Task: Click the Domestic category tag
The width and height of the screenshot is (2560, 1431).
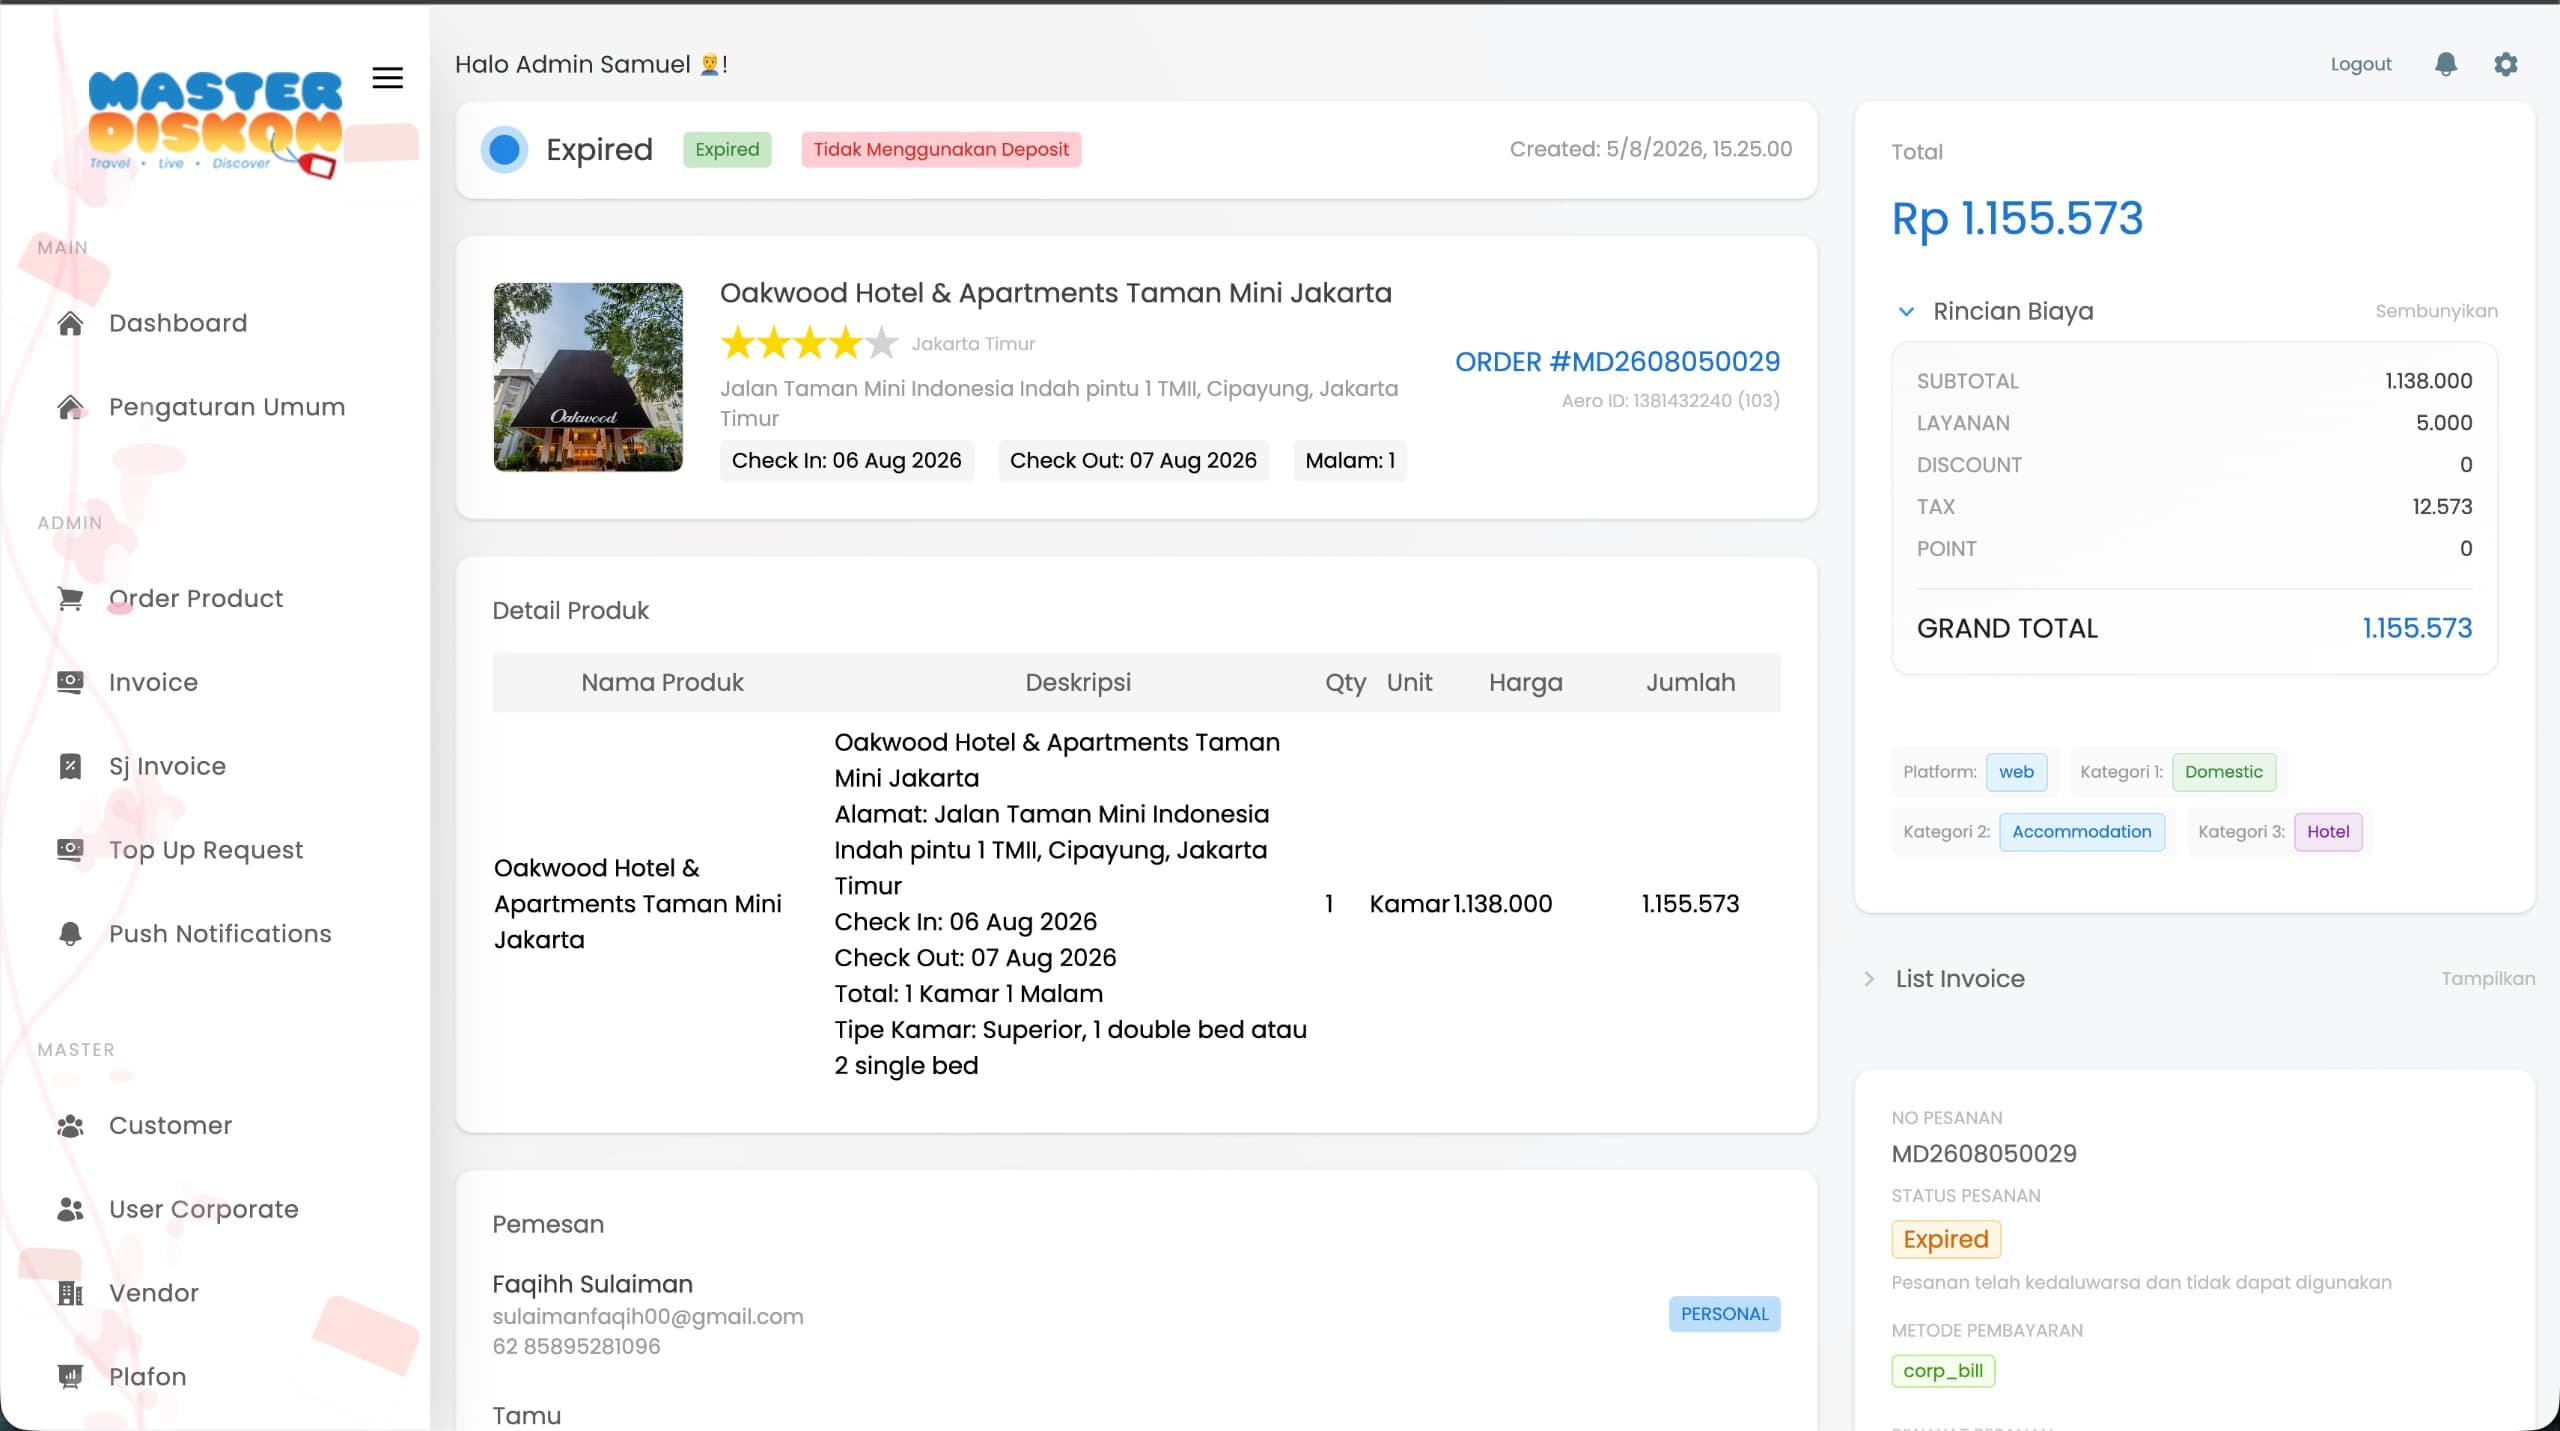Action: pos(2223,772)
